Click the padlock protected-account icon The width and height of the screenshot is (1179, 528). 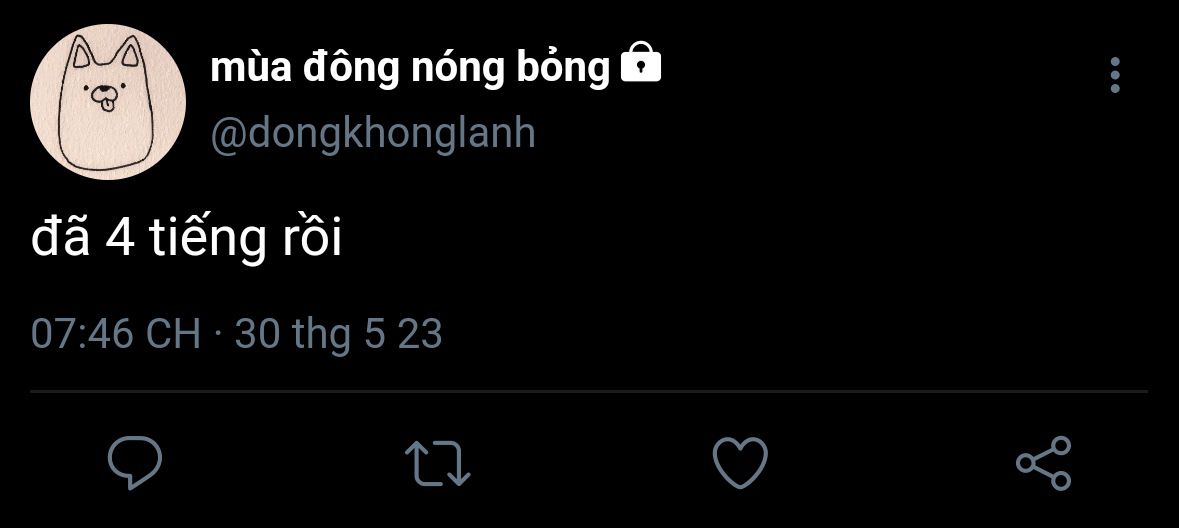(641, 62)
